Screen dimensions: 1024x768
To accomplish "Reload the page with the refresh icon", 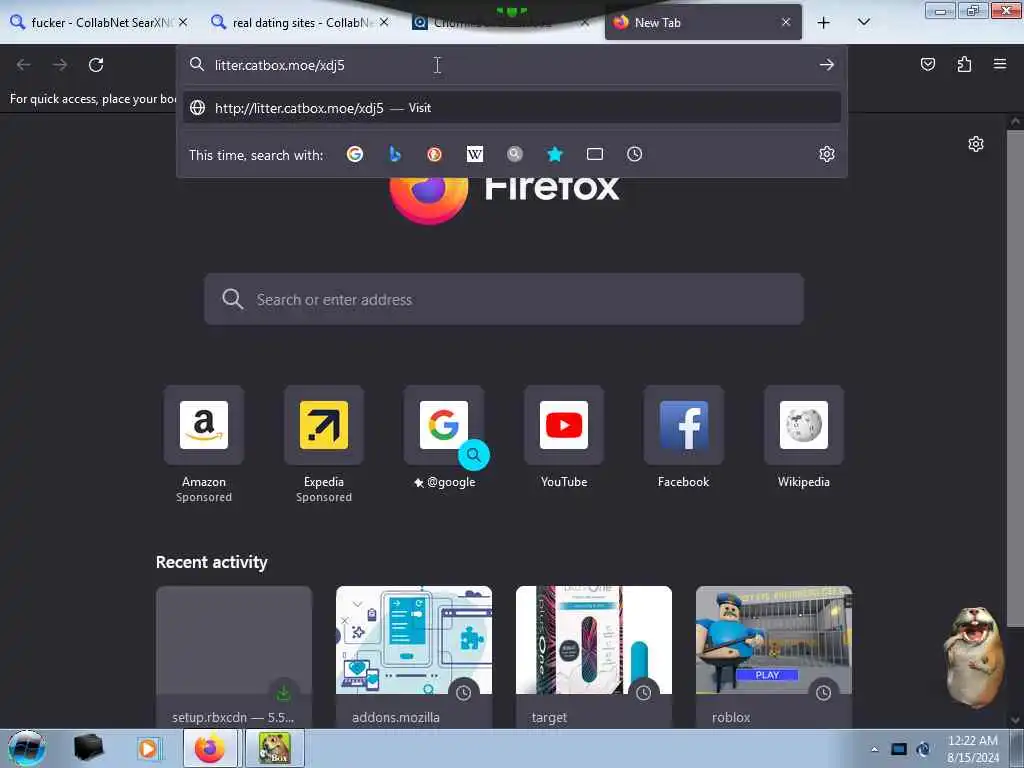I will [96, 65].
